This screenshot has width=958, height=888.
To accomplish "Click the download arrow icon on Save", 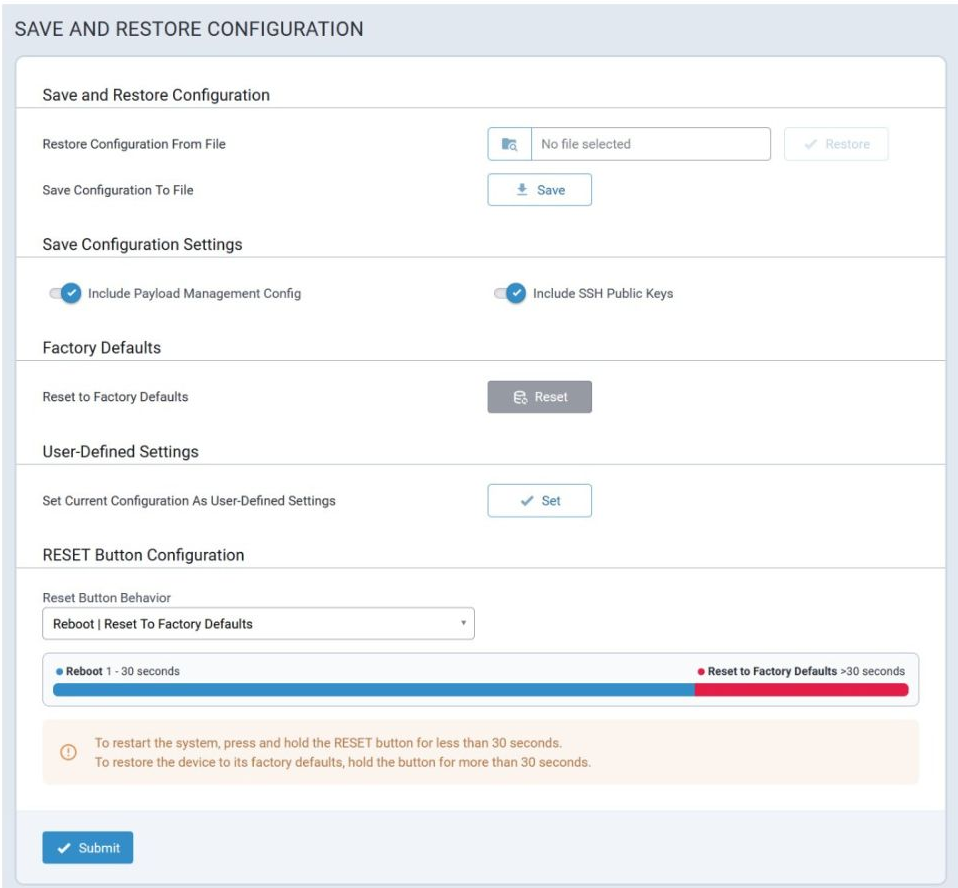I will (522, 190).
